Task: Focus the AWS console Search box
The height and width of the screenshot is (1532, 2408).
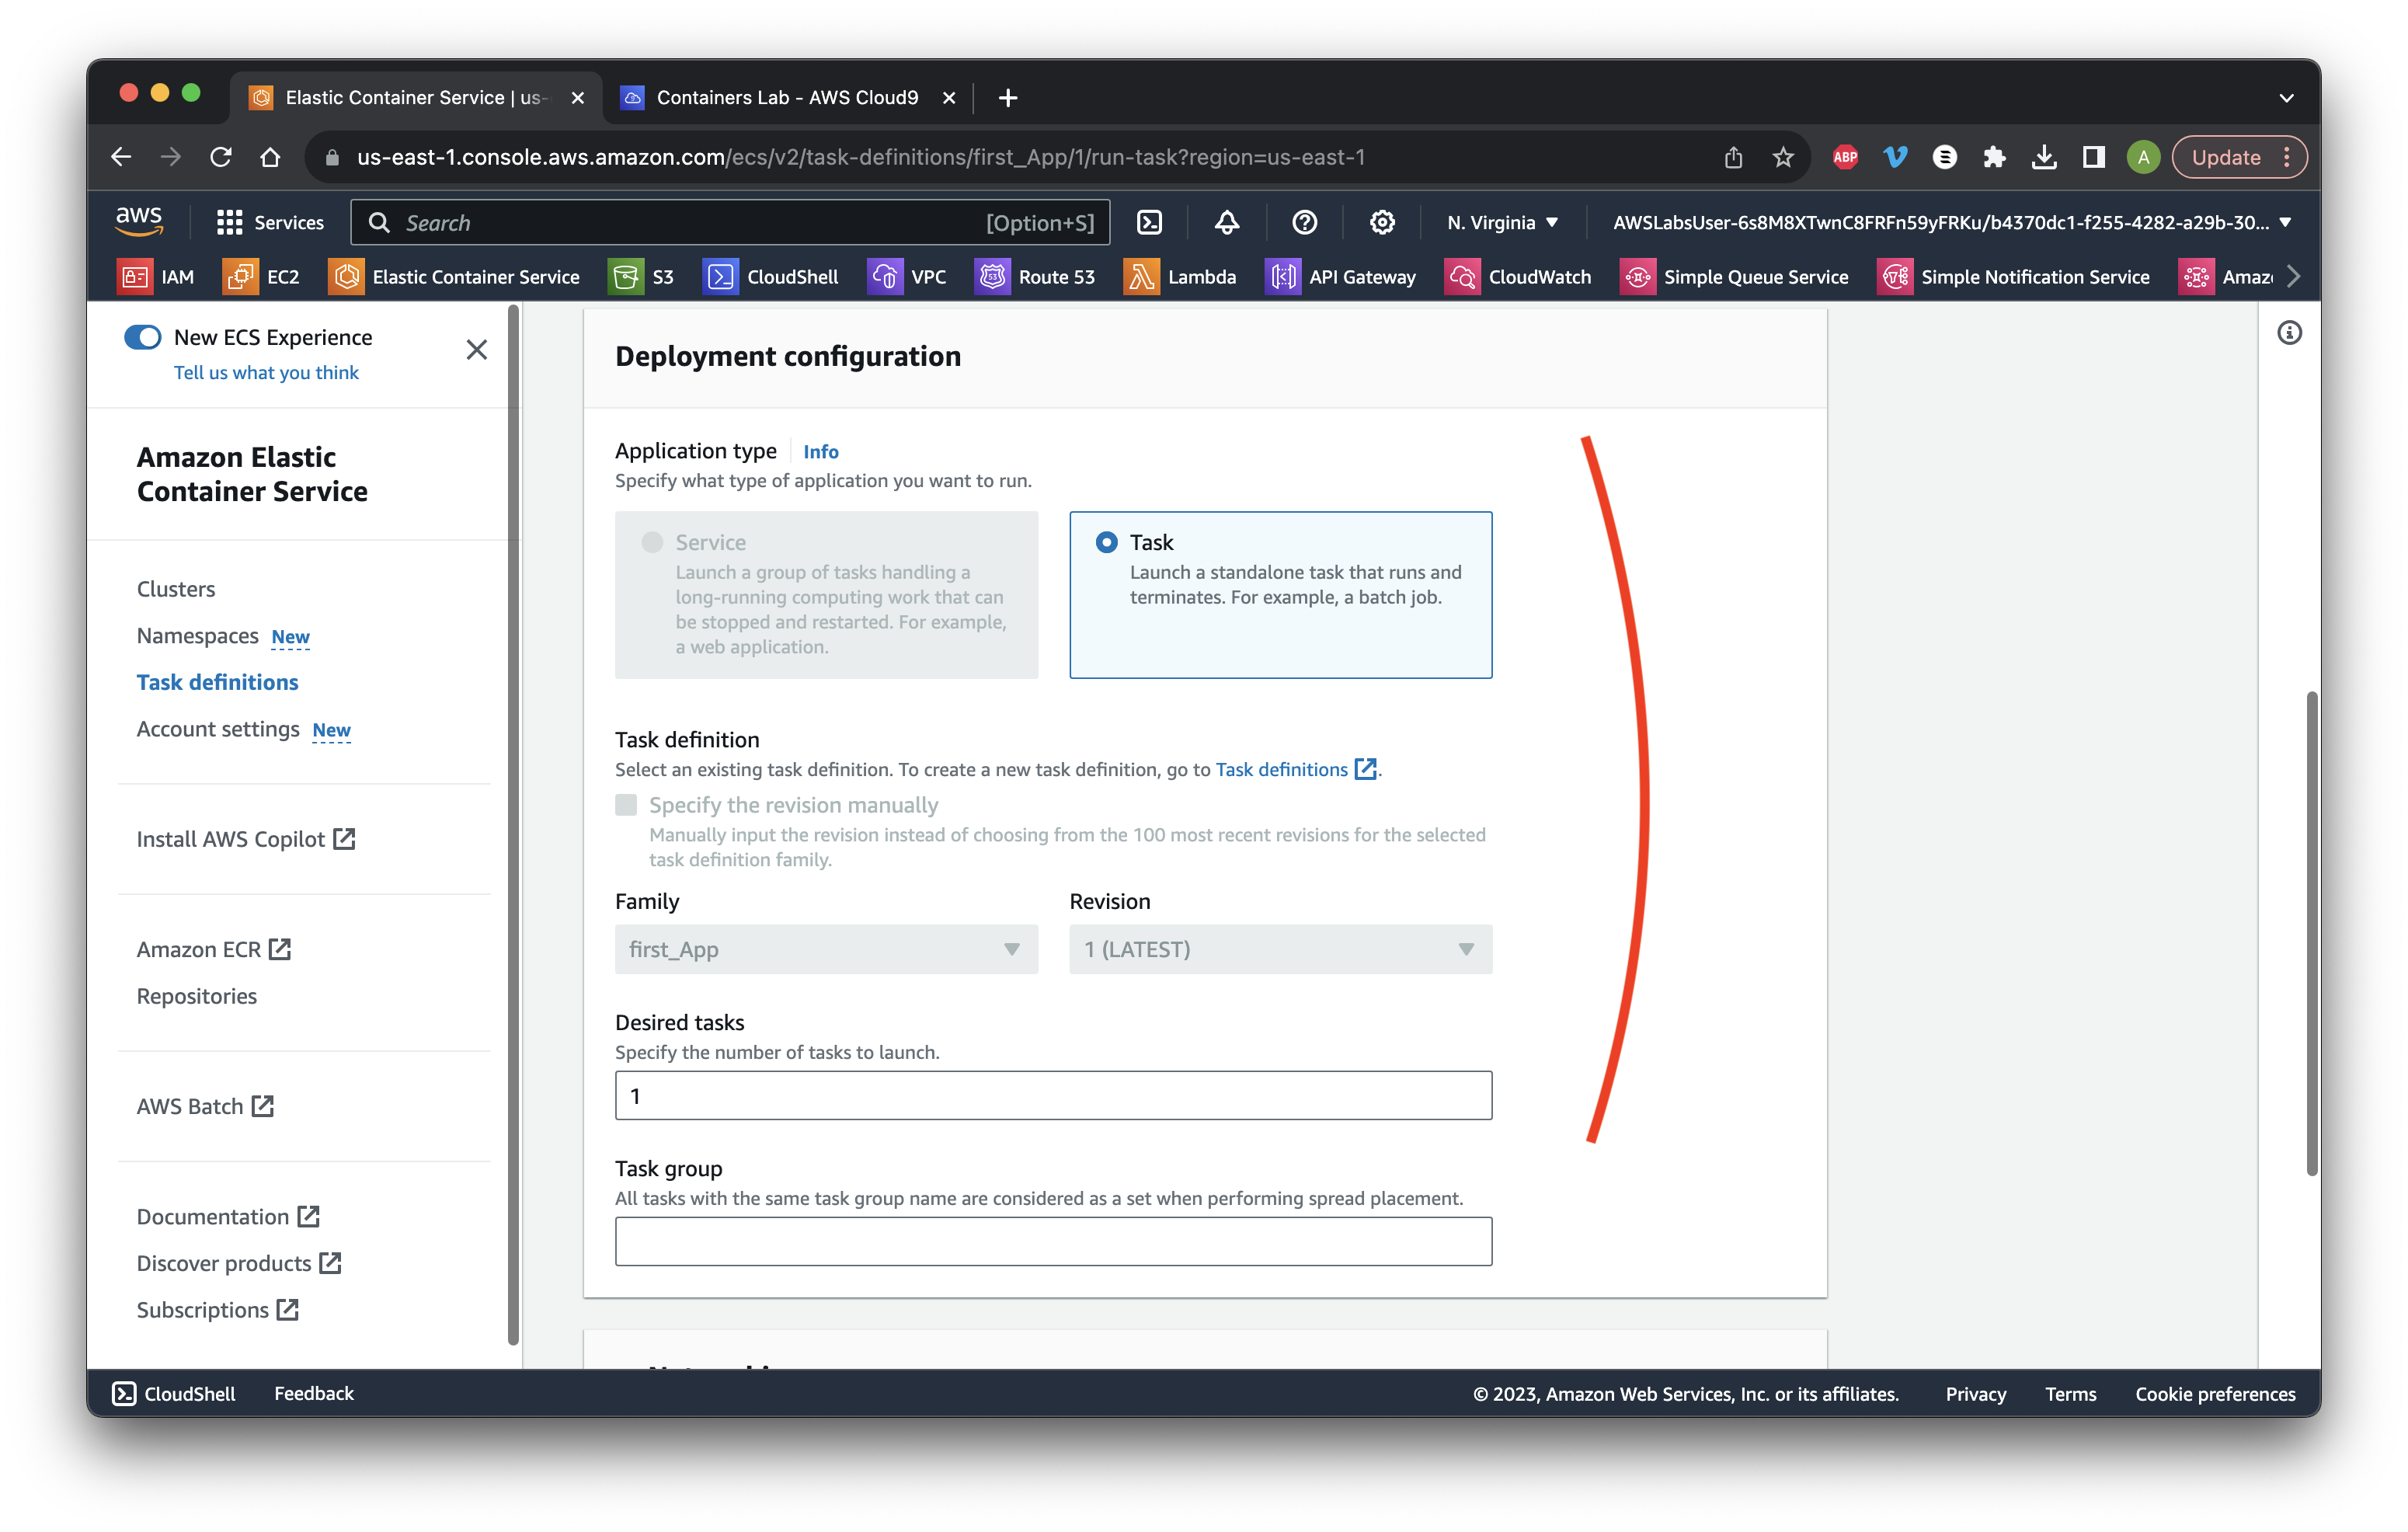Action: (x=730, y=222)
